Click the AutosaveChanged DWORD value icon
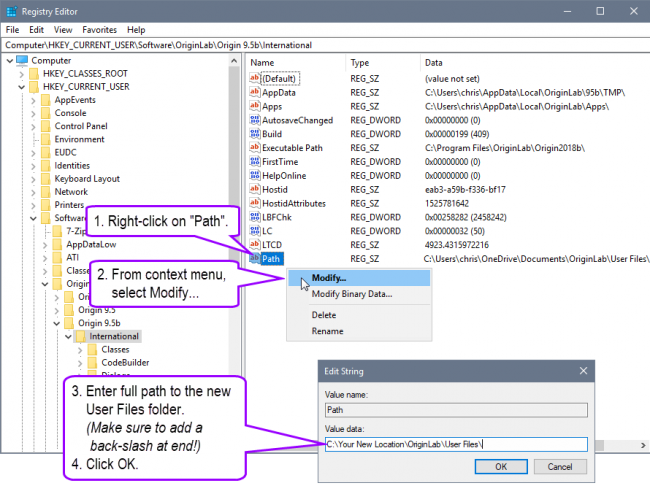650x502 pixels. coord(254,120)
